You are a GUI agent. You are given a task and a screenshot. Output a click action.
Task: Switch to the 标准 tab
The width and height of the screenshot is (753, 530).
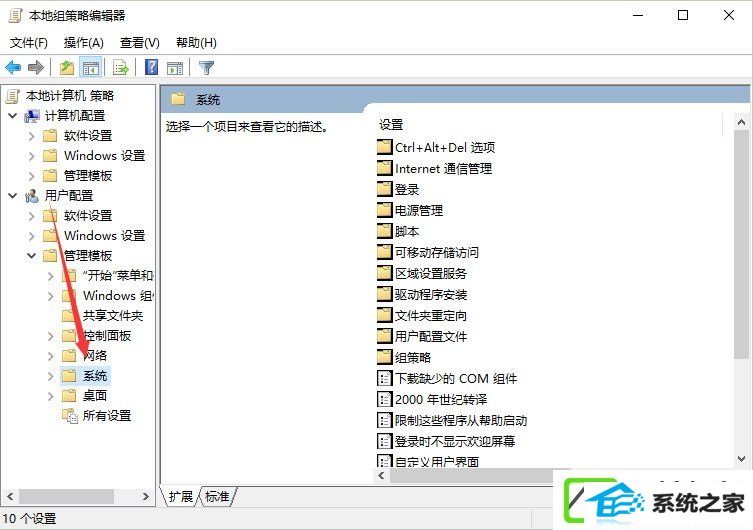(217, 496)
